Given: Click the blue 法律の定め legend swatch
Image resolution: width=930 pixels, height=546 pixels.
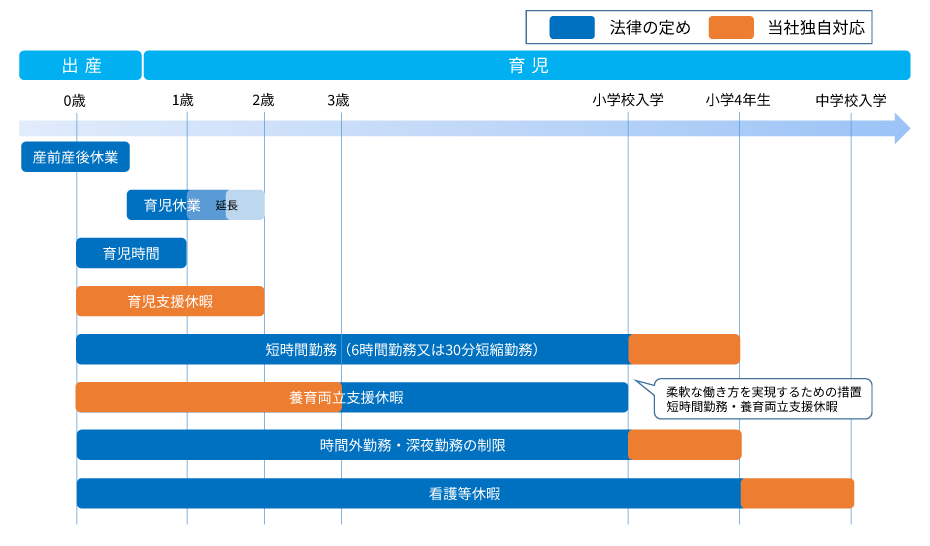Looking at the screenshot, I should pyautogui.click(x=572, y=28).
